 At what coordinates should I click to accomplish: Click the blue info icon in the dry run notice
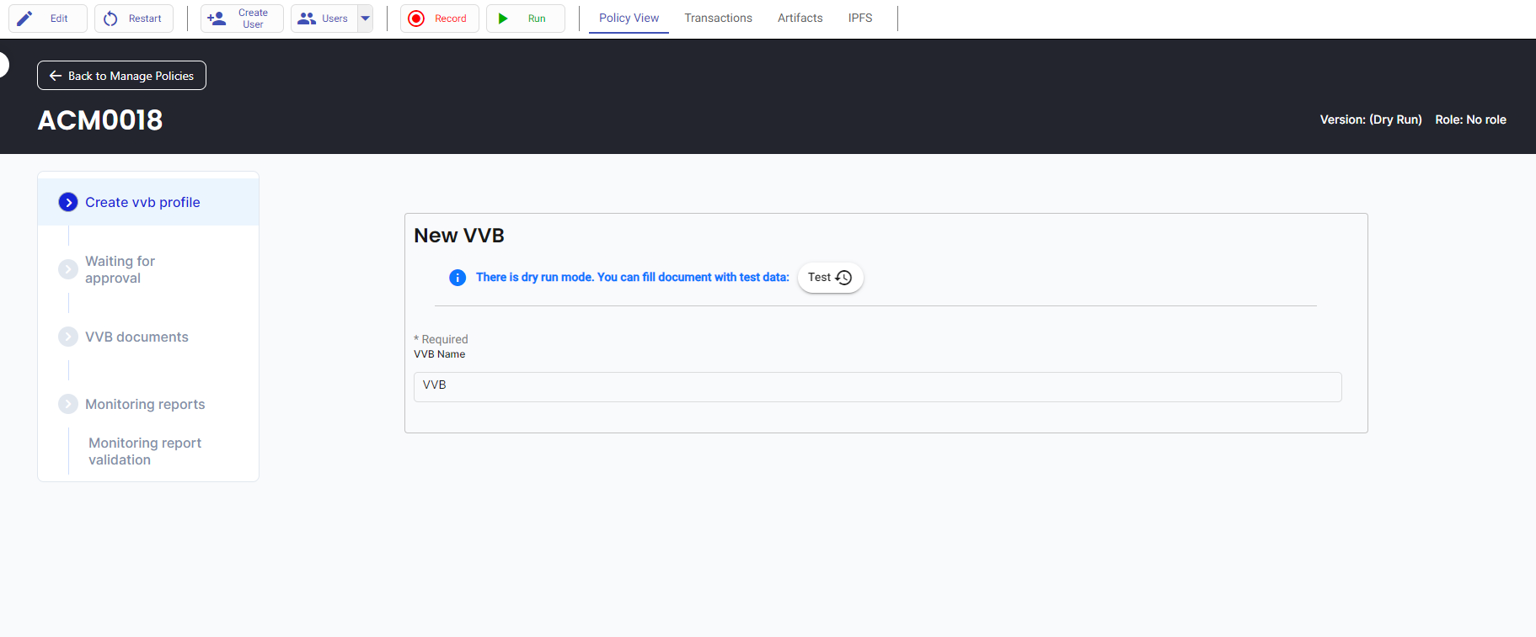point(457,277)
